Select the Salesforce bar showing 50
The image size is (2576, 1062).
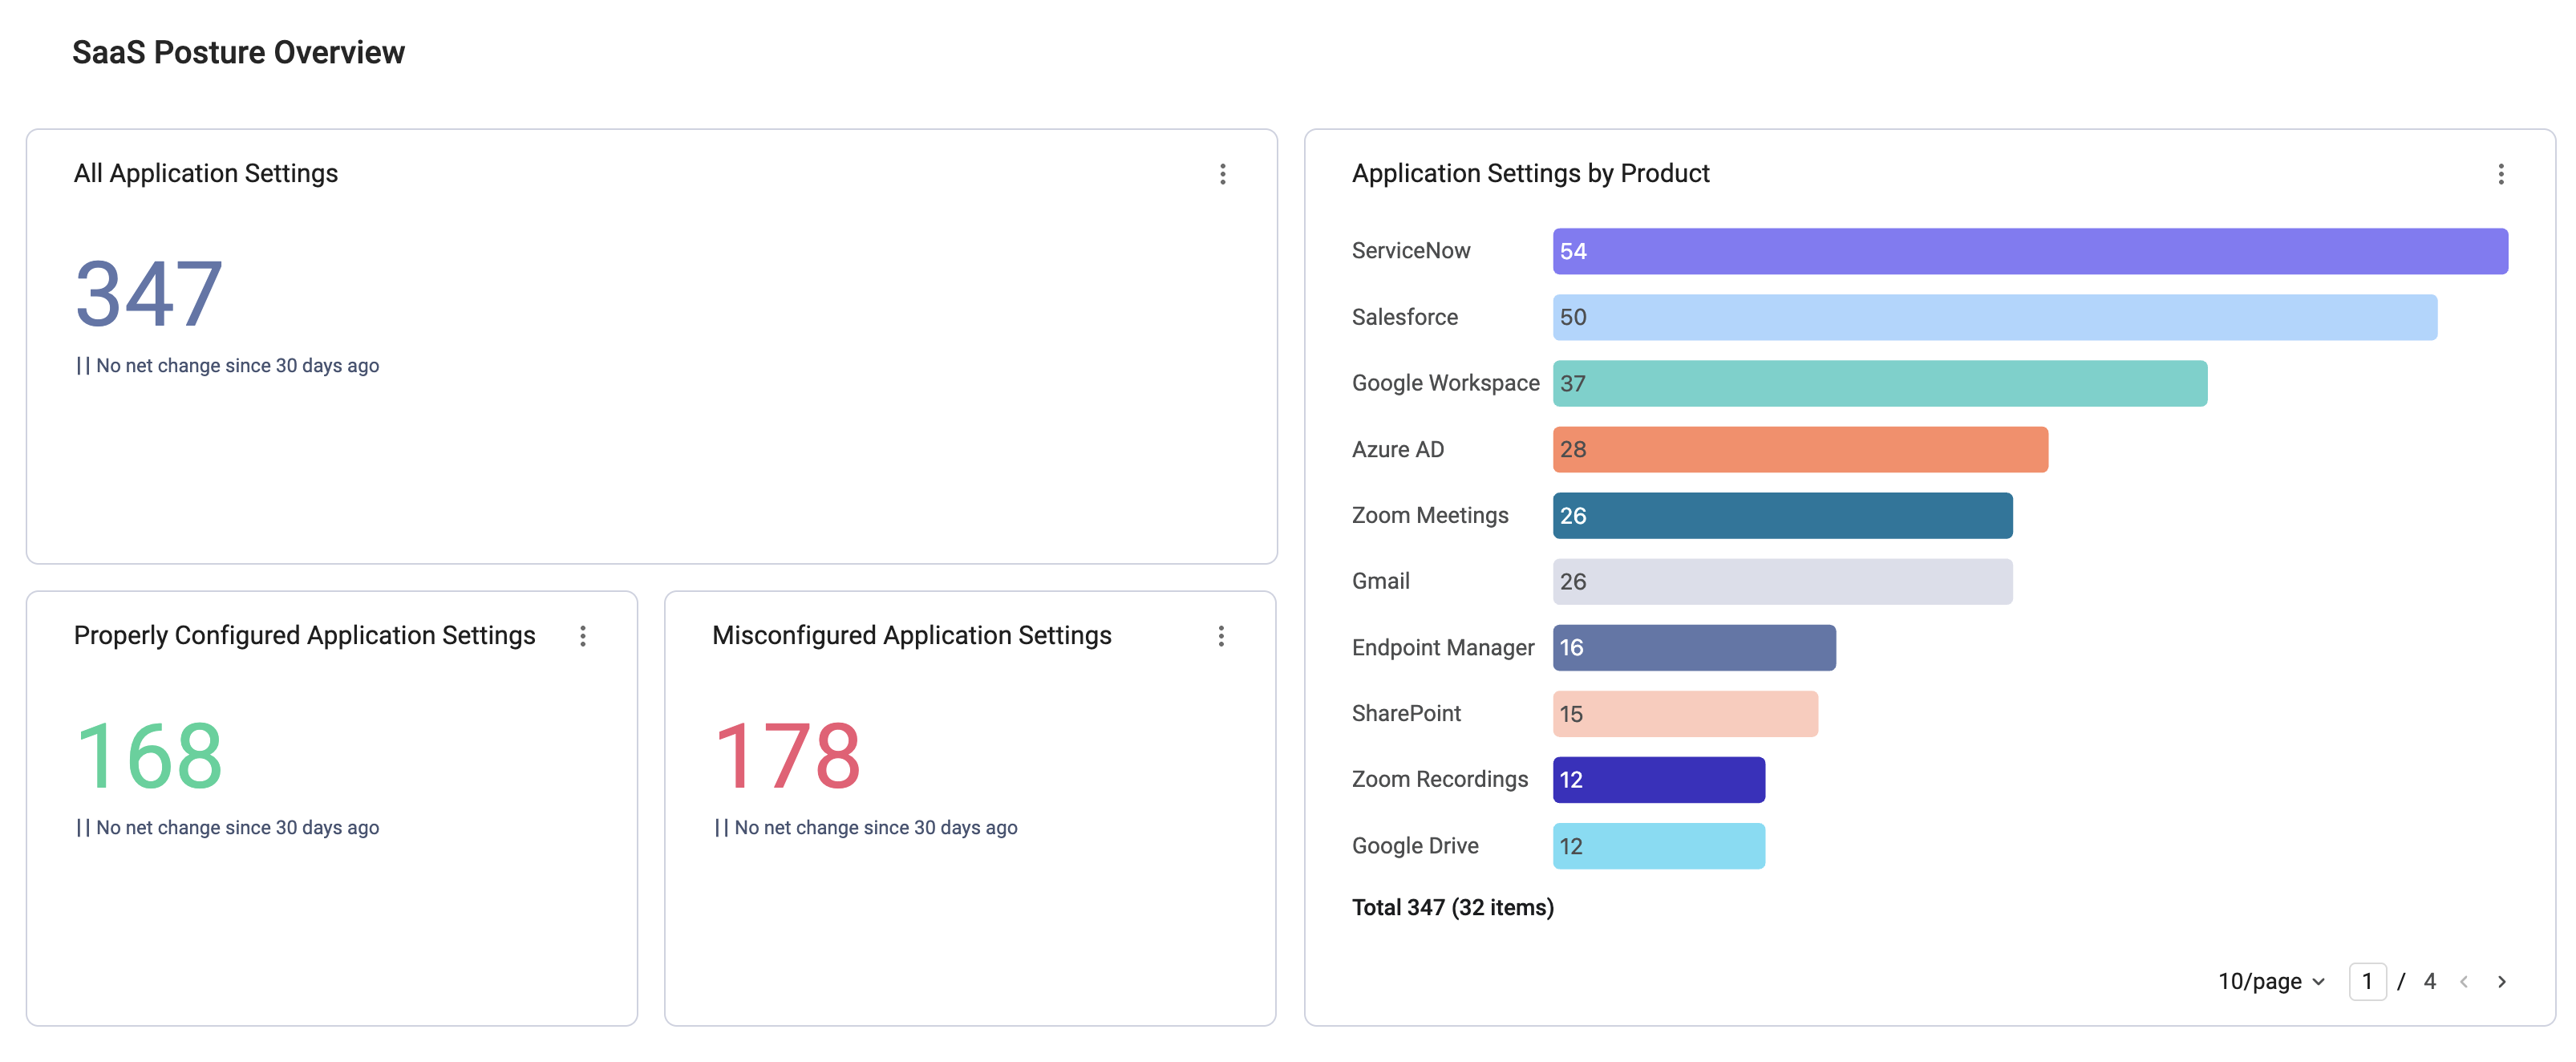click(x=1995, y=317)
